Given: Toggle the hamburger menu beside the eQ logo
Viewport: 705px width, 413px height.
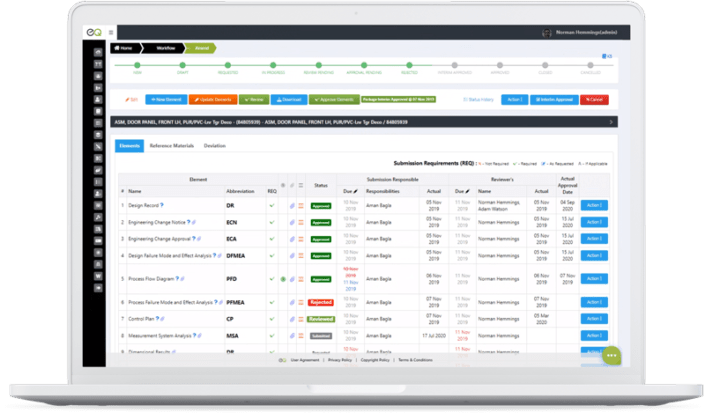Looking at the screenshot, I should pyautogui.click(x=111, y=32).
